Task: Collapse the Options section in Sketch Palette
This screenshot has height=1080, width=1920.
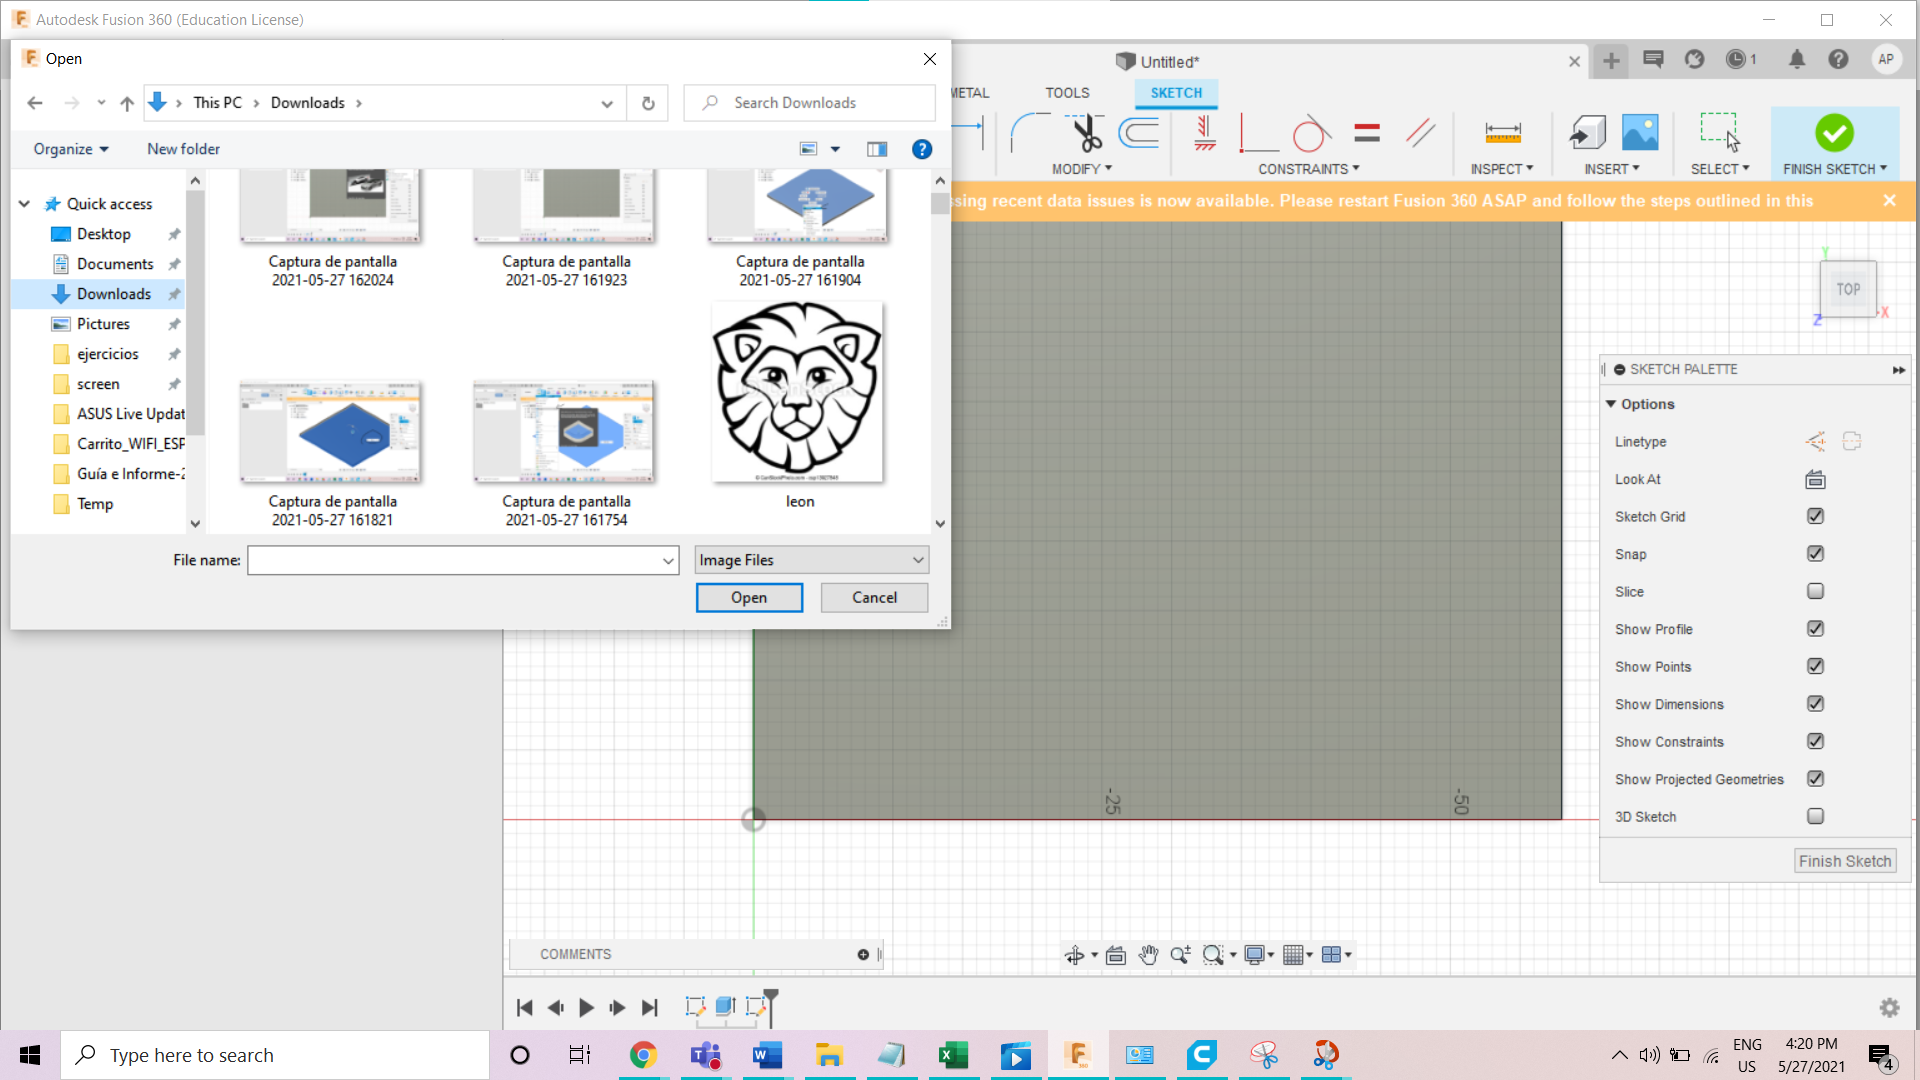Action: pyautogui.click(x=1611, y=404)
